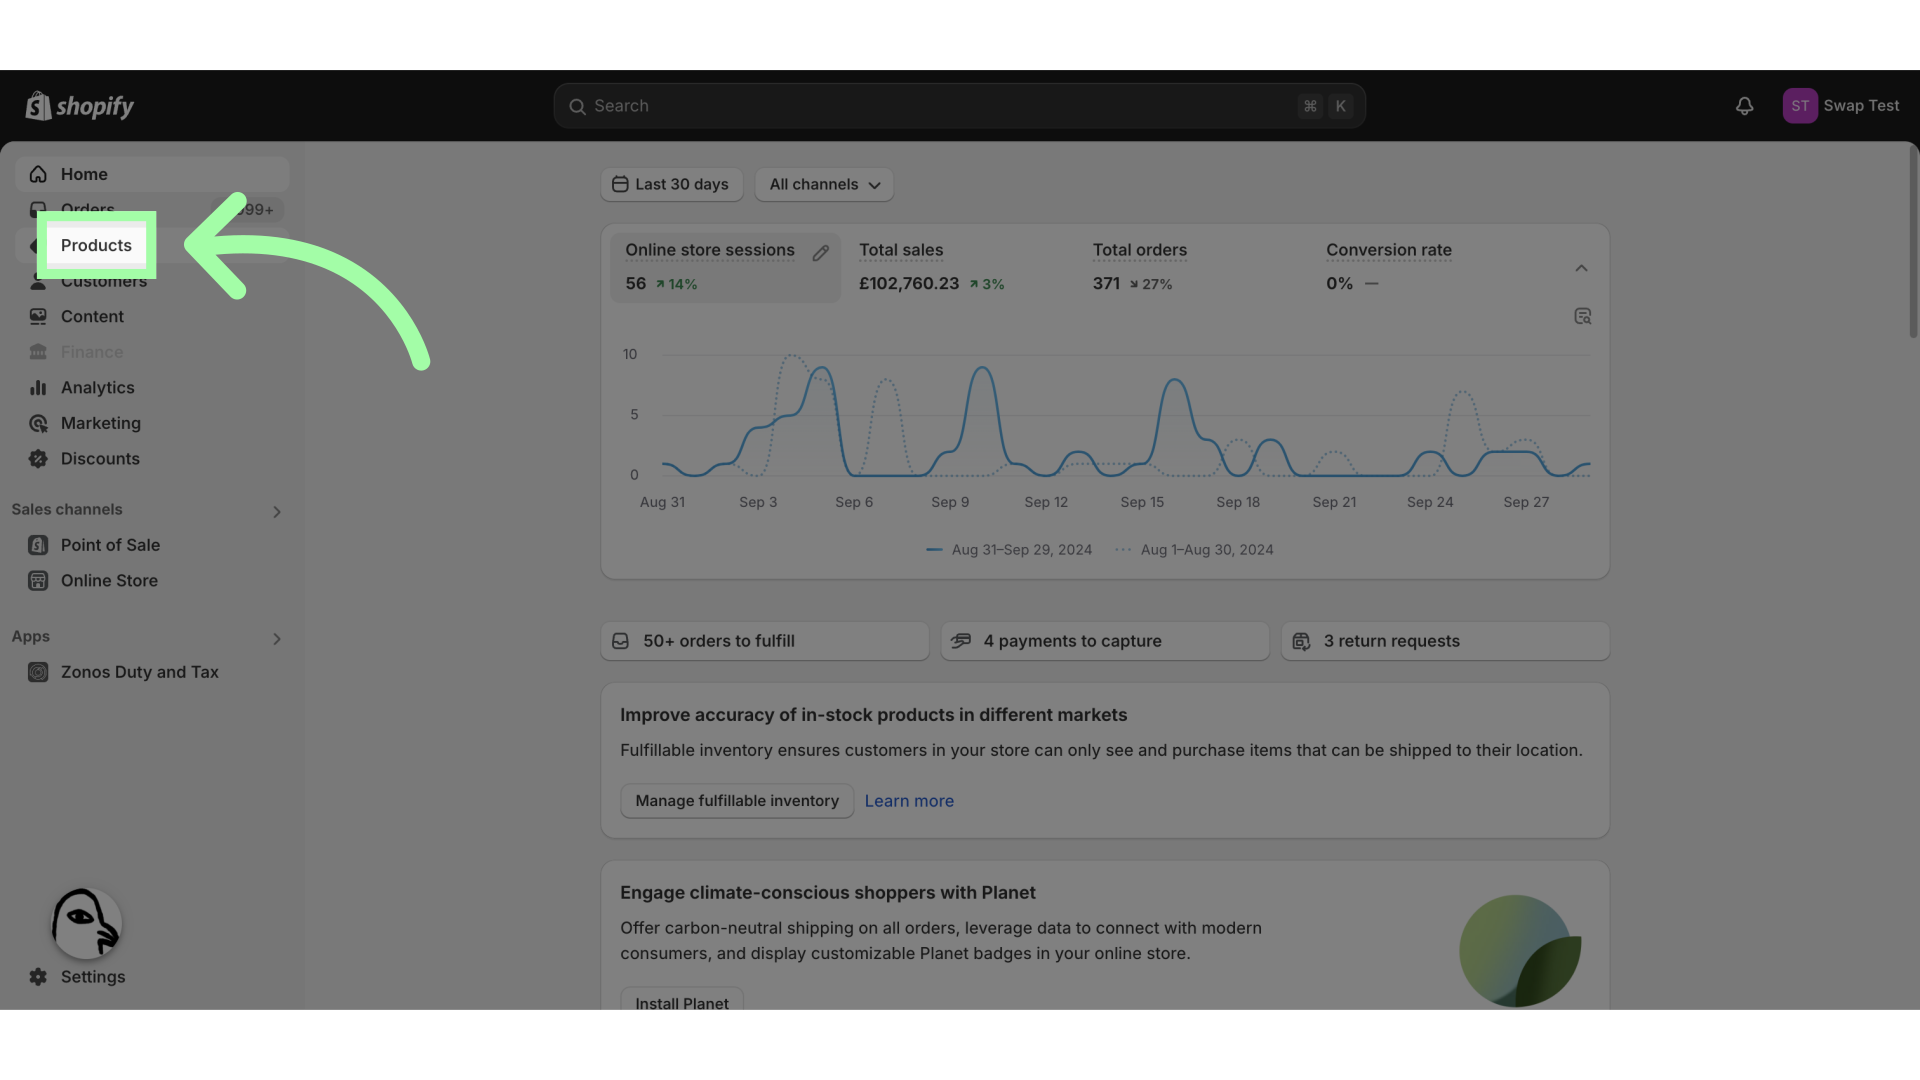Collapse the metrics card chevron

click(x=1581, y=268)
